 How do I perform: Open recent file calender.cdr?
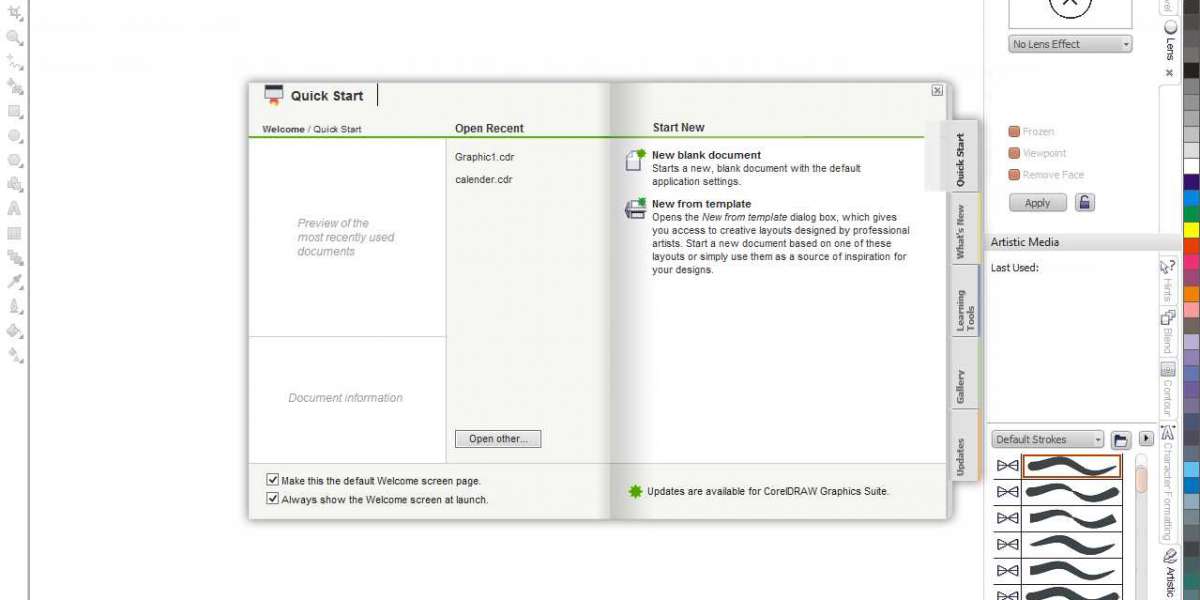click(484, 180)
